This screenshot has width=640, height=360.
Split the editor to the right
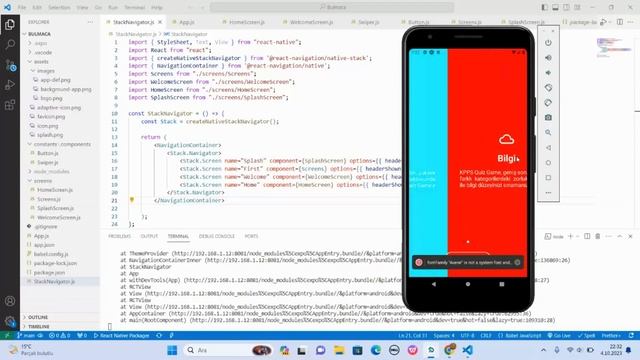tap(620, 22)
